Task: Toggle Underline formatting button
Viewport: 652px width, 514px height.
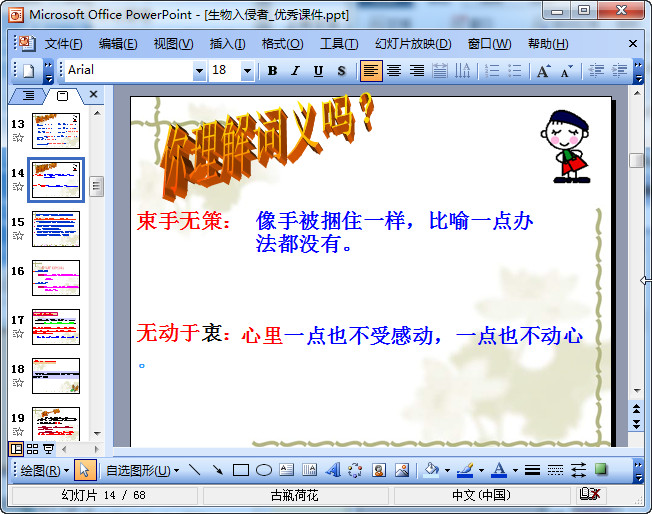Action: pyautogui.click(x=318, y=71)
